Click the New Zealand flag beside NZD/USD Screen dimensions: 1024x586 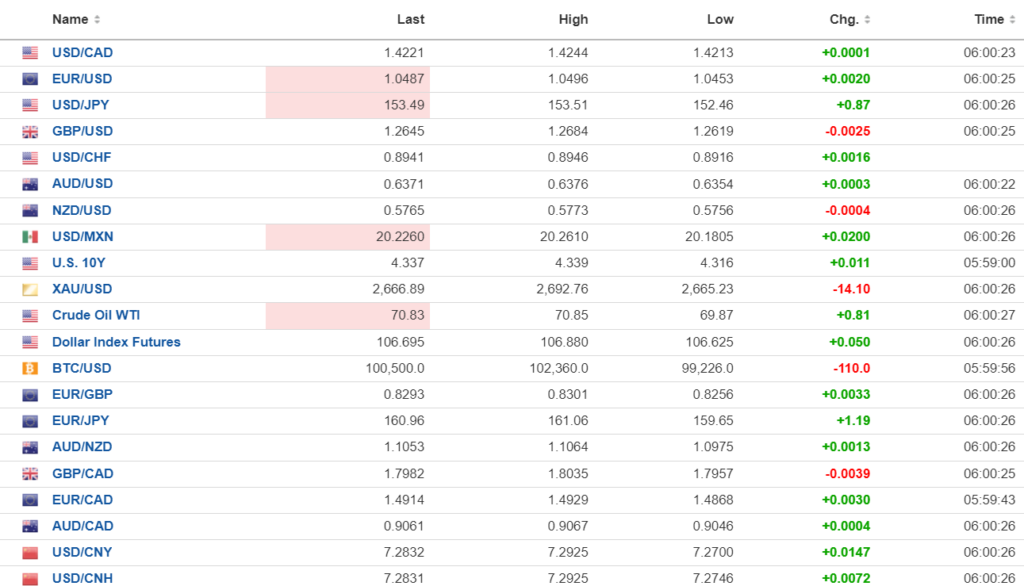(x=30, y=211)
